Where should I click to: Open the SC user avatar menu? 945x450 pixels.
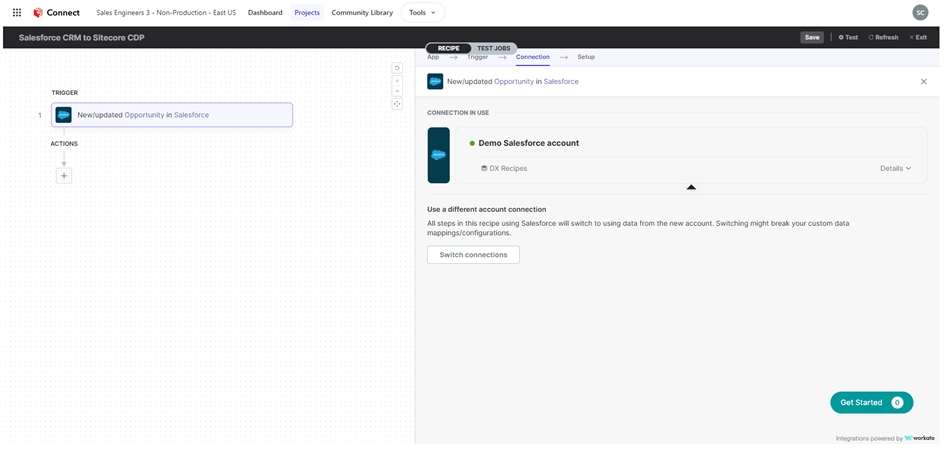pos(920,12)
